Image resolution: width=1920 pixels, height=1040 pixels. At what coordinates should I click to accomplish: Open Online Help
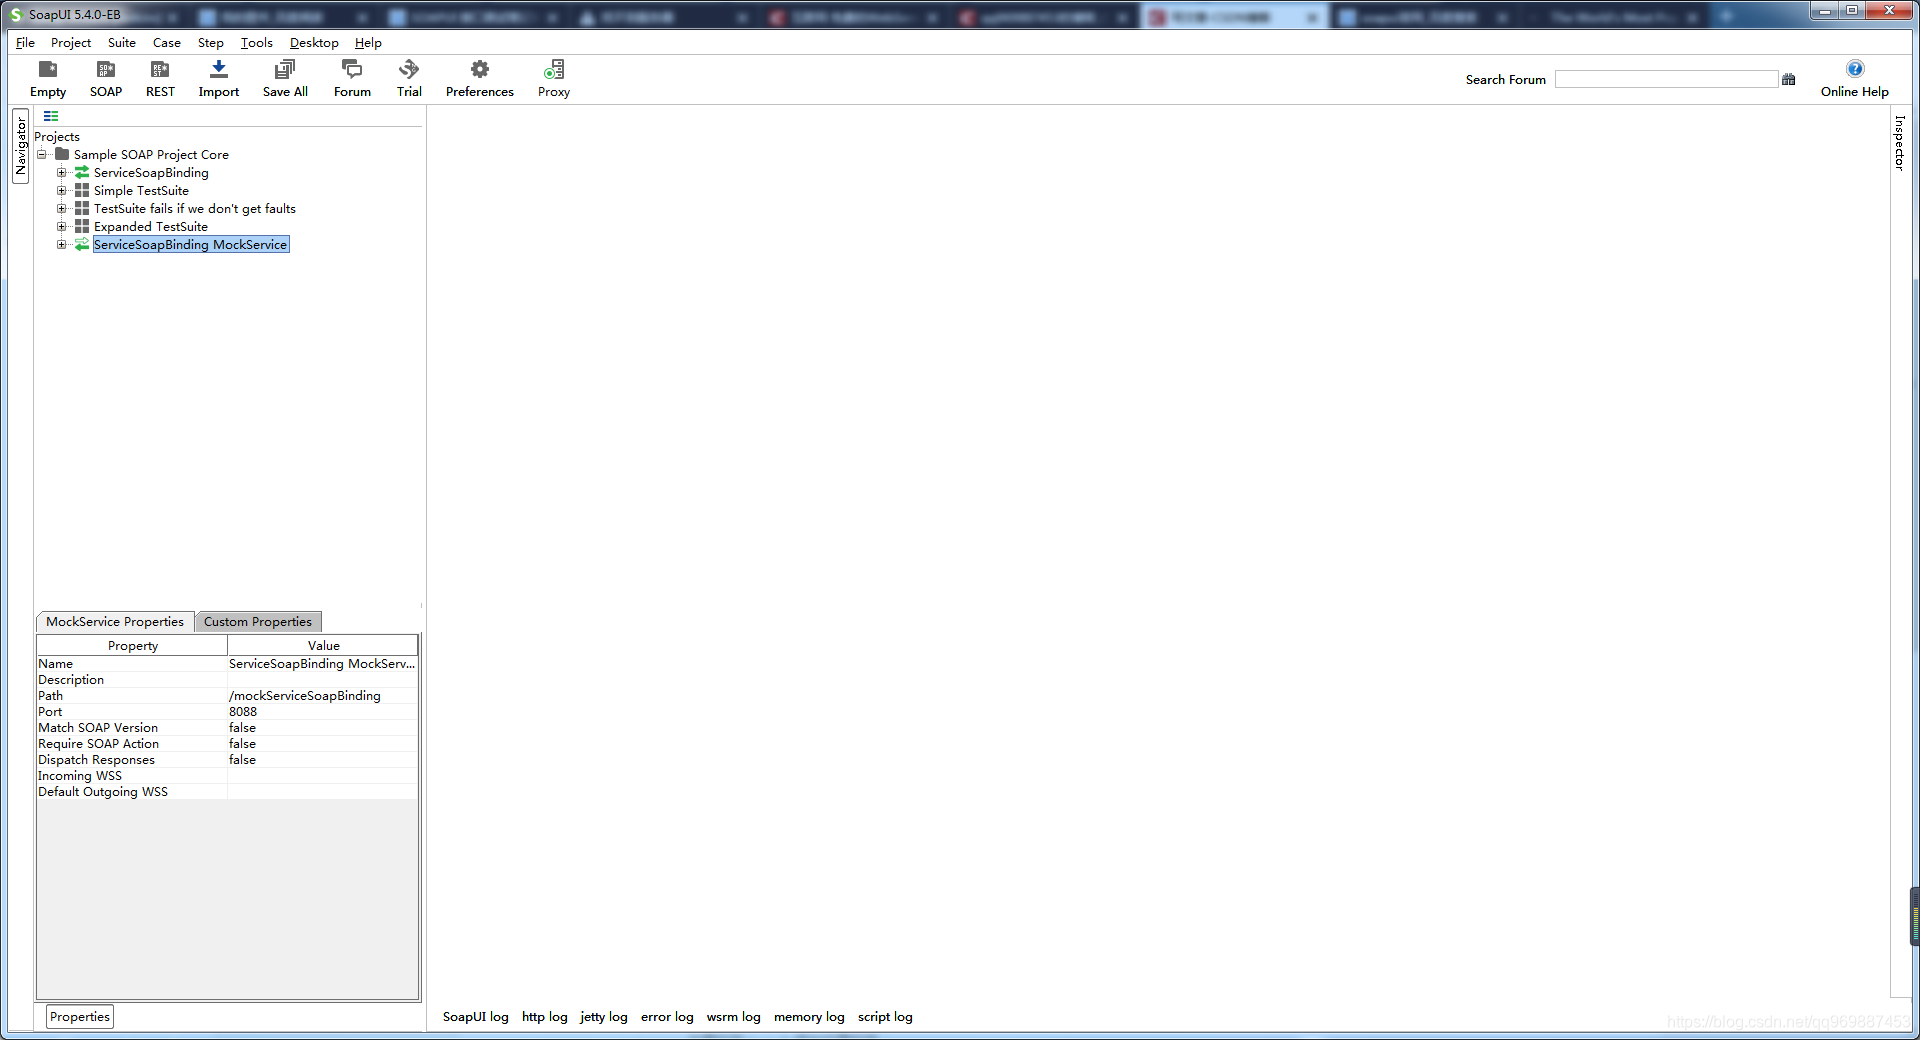pyautogui.click(x=1854, y=79)
